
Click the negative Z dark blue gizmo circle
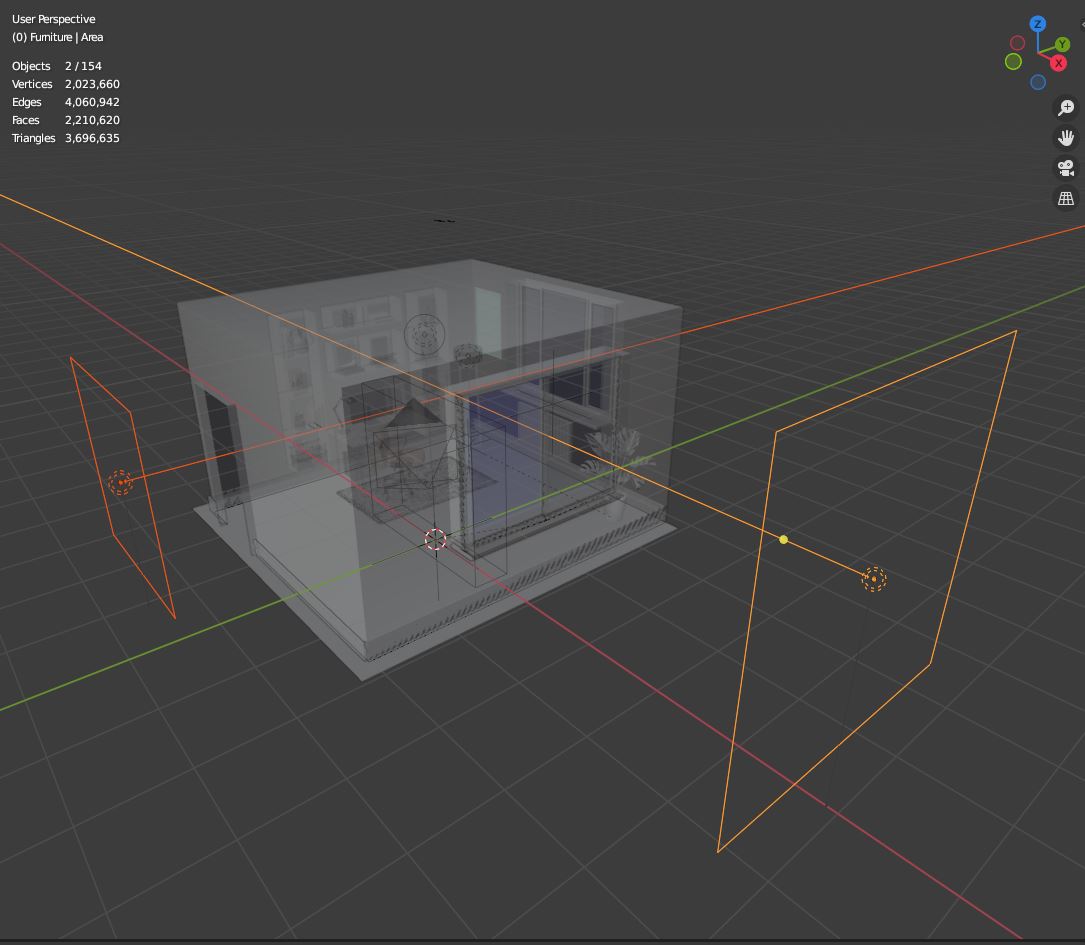click(1038, 82)
